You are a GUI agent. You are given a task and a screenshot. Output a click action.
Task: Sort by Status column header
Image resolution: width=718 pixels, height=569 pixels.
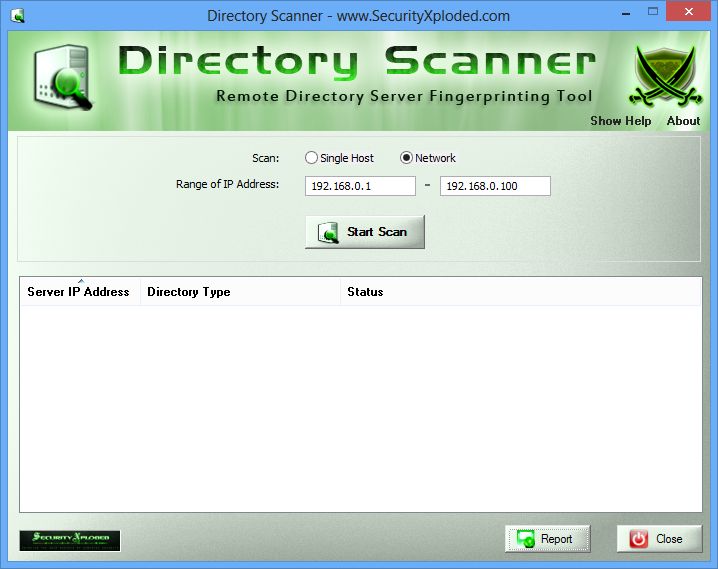coord(521,292)
